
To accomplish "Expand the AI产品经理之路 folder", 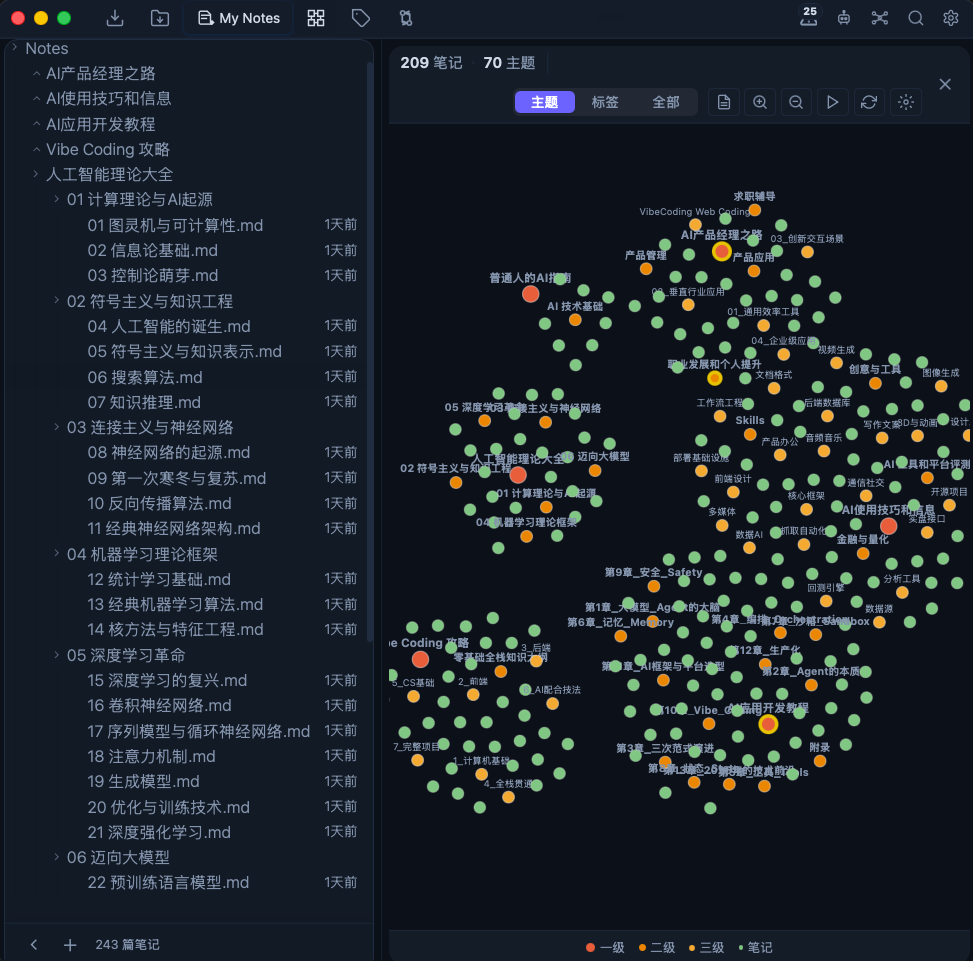I will 36,73.
